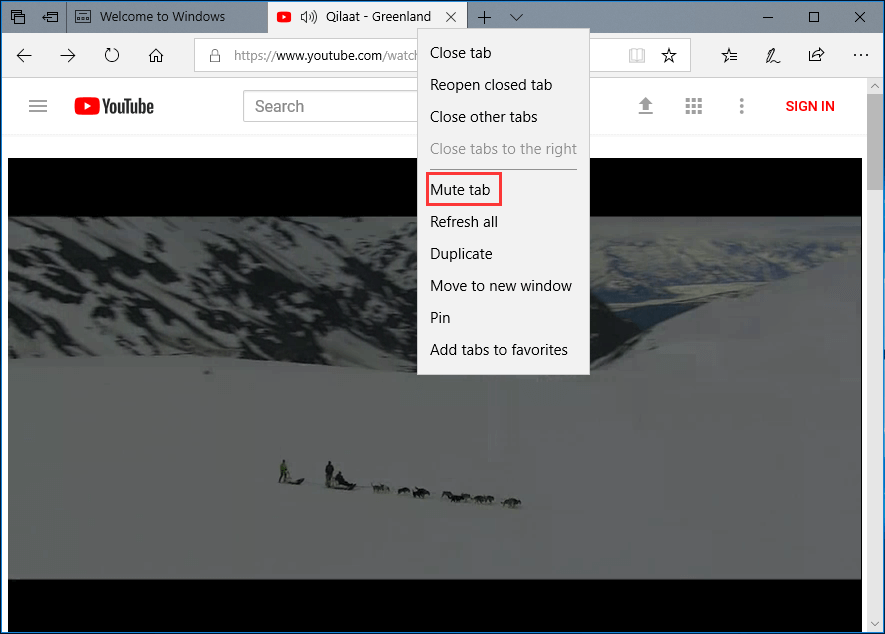This screenshot has width=885, height=634.
Task: Refresh the current page
Action: pos(112,55)
